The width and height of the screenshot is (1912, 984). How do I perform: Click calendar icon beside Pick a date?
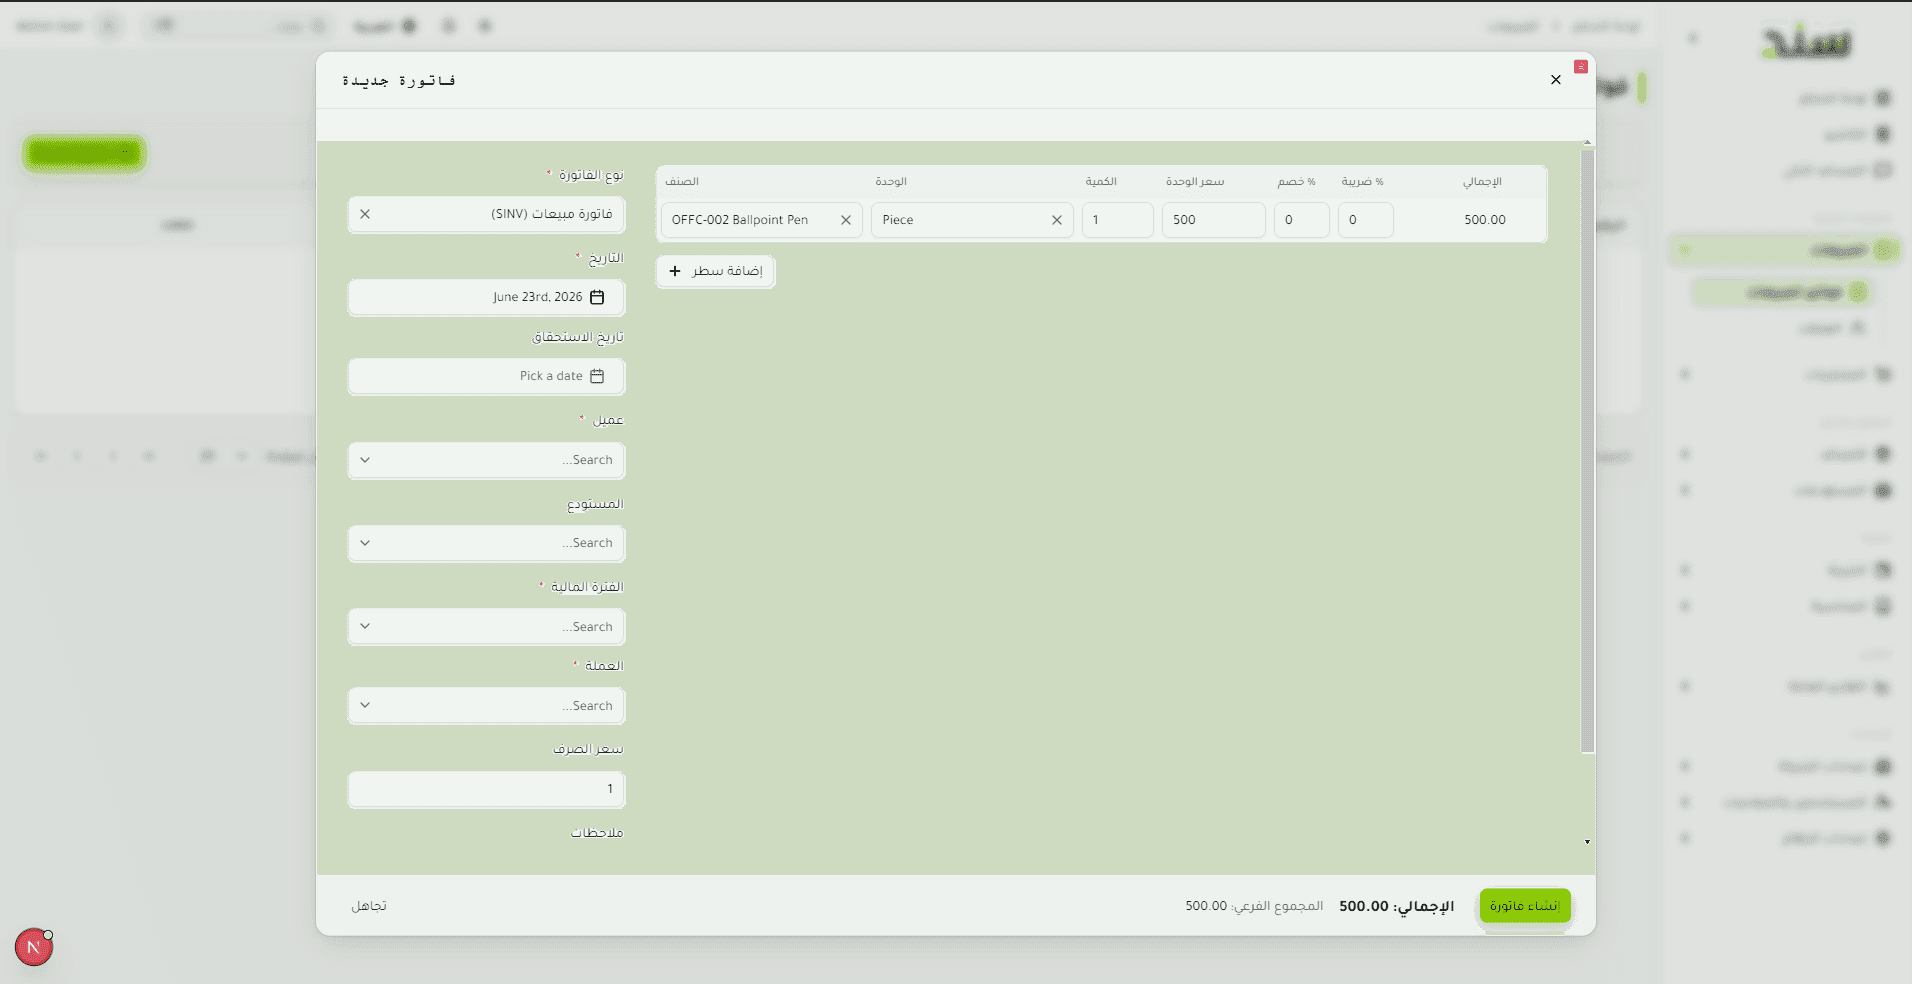pos(597,376)
